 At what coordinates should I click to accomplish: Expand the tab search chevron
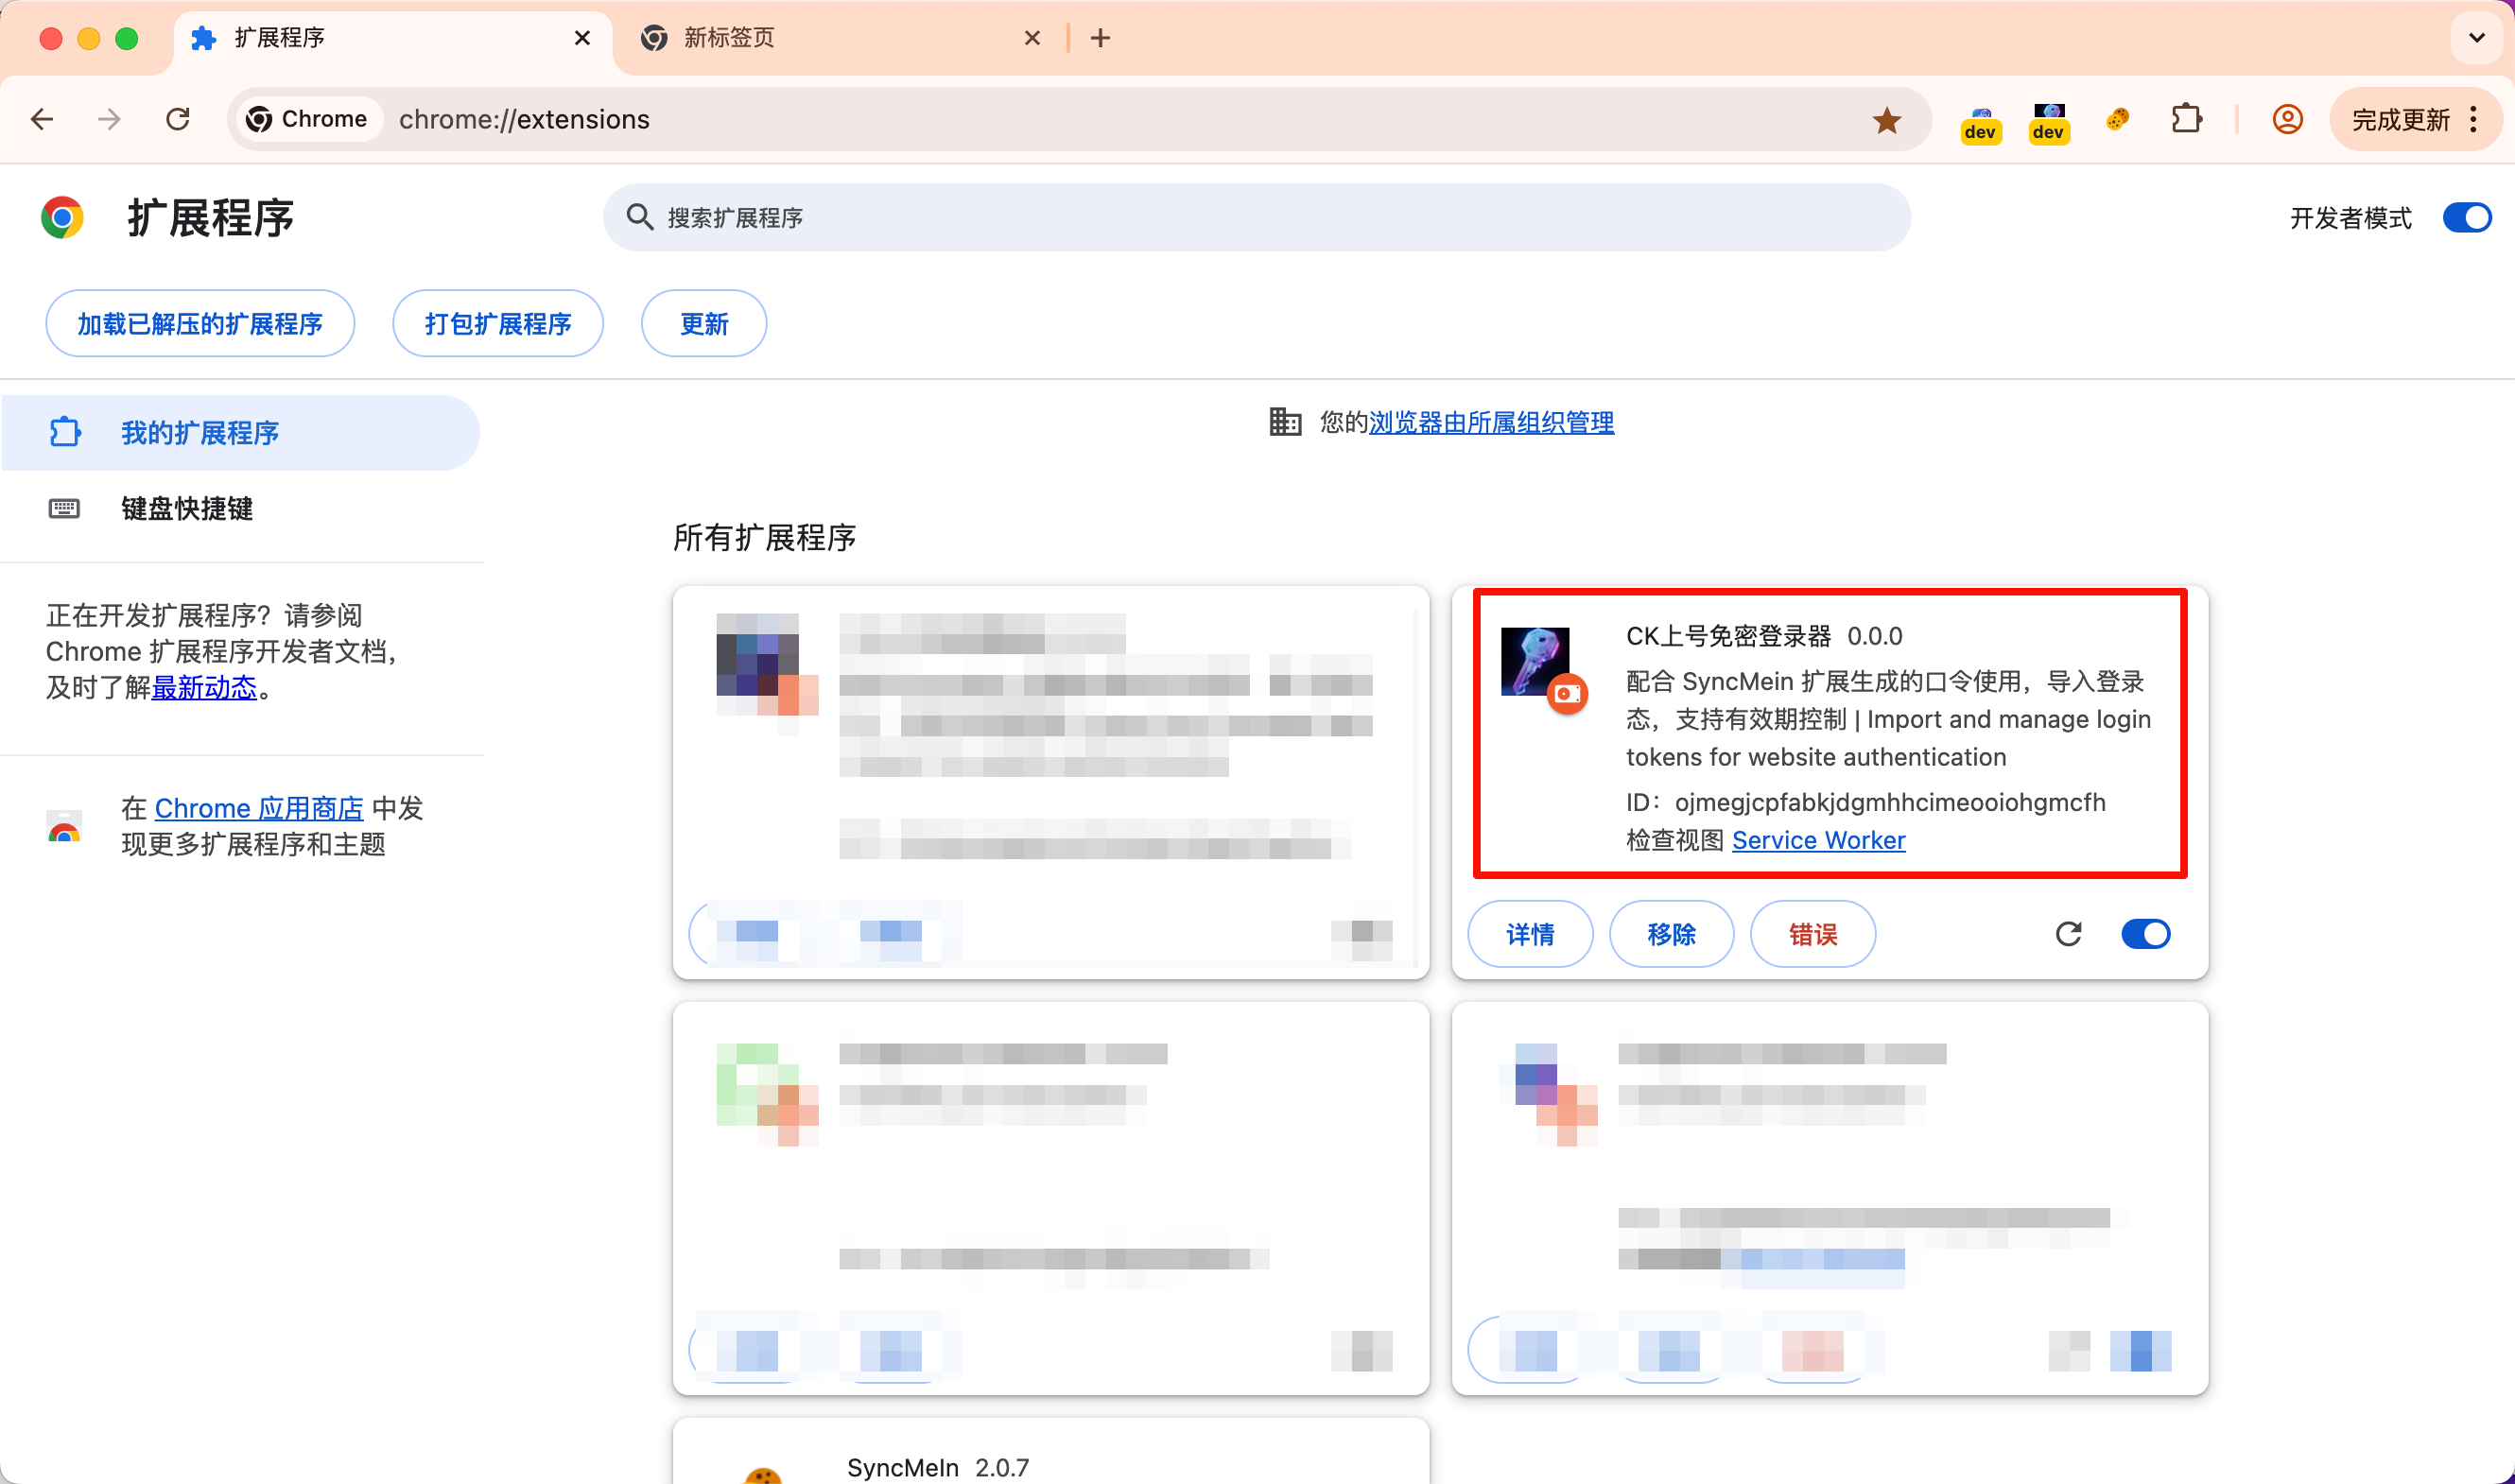coord(2476,38)
